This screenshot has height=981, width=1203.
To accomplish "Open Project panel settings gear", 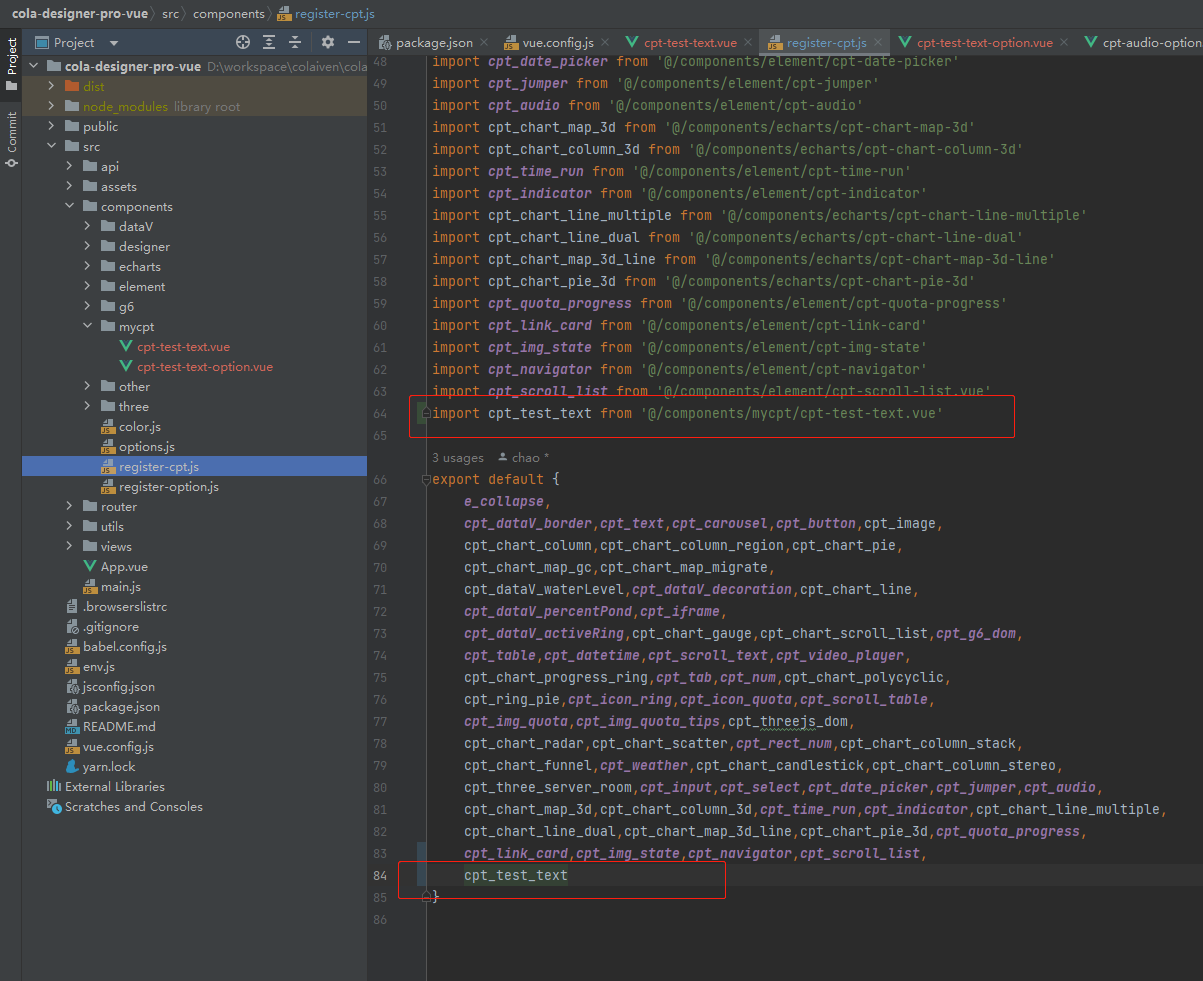I will click(328, 42).
